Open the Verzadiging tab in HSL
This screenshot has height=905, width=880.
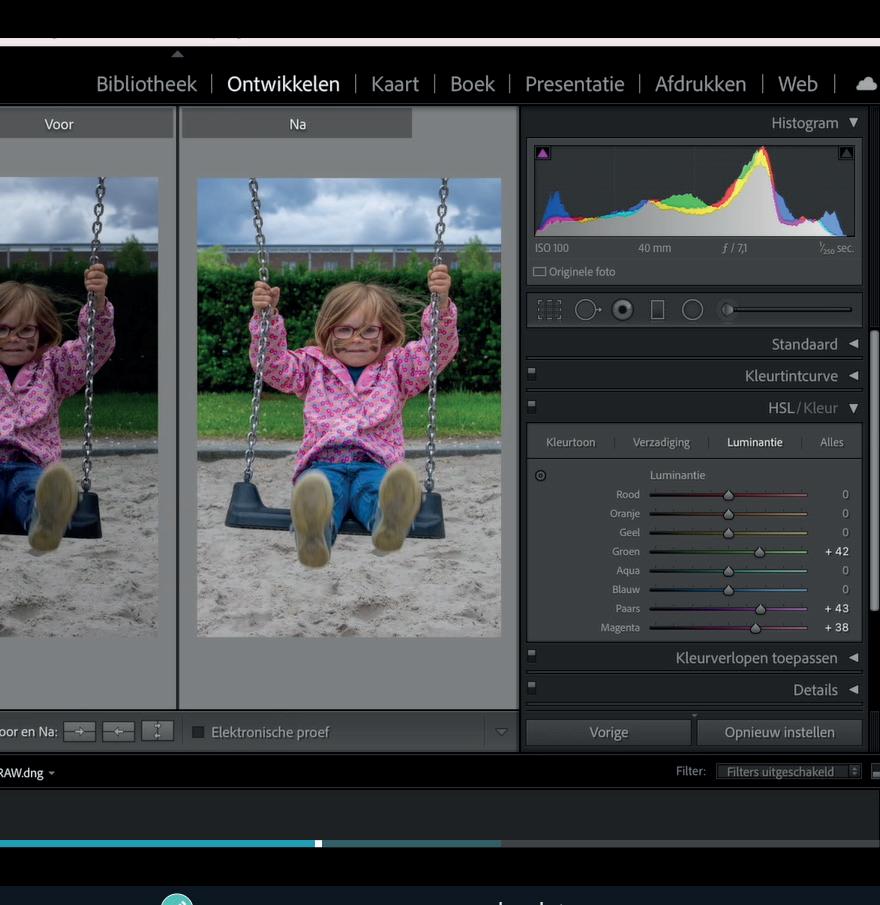coord(661,442)
